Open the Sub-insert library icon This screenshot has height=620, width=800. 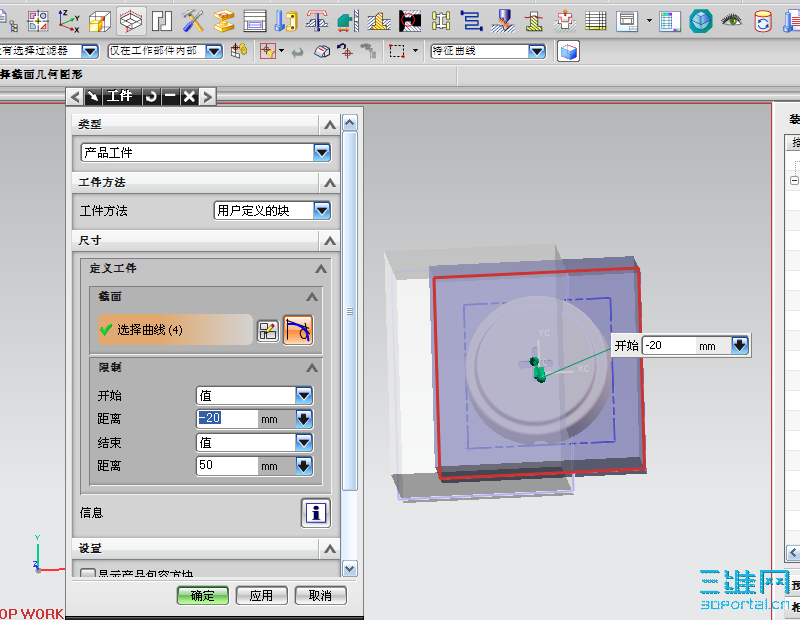tap(379, 21)
